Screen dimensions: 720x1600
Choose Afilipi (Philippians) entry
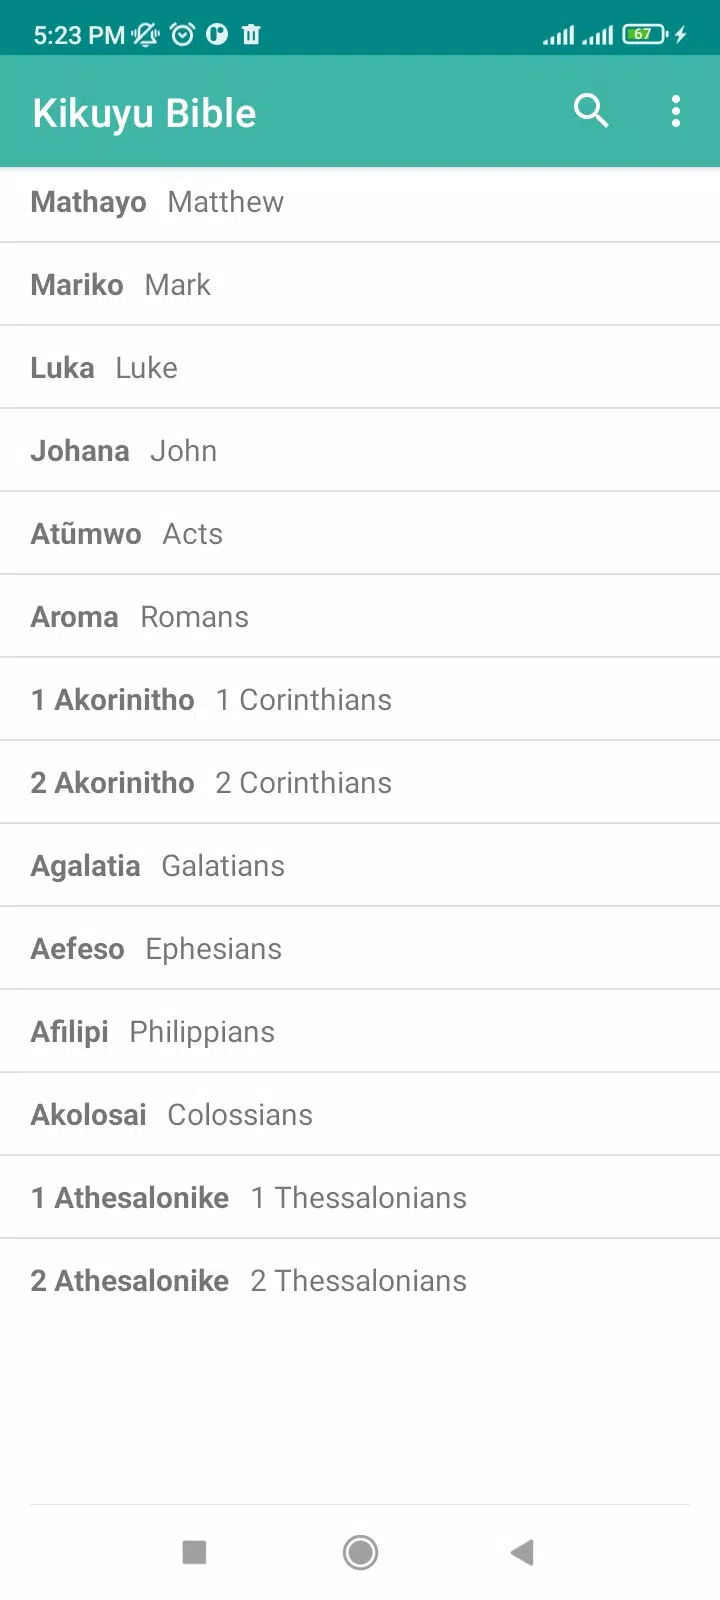[x=360, y=1031]
